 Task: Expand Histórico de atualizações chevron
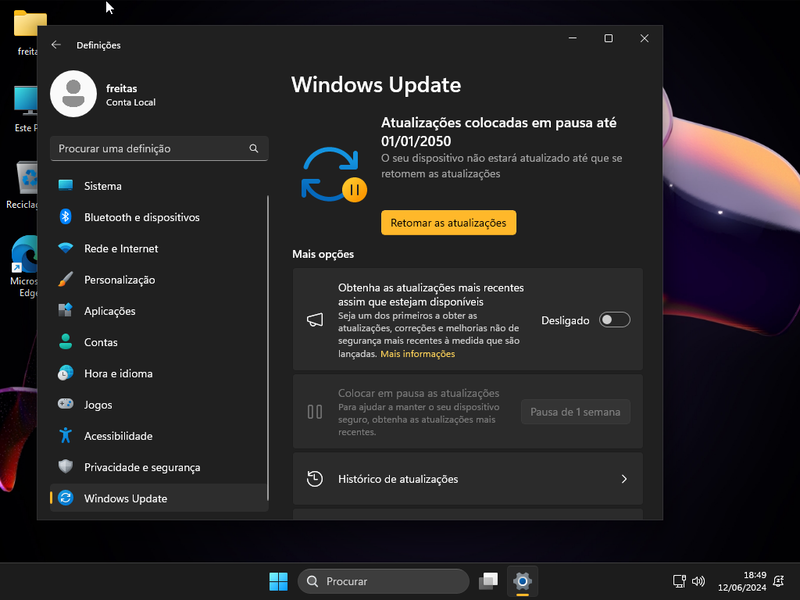click(x=624, y=479)
